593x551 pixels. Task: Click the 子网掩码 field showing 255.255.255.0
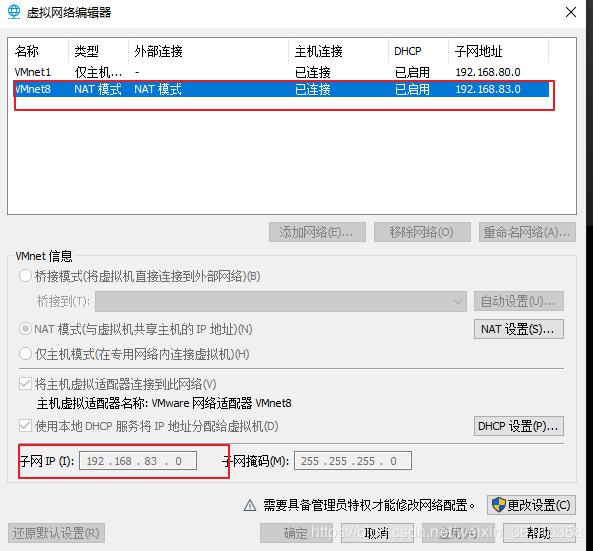click(353, 461)
